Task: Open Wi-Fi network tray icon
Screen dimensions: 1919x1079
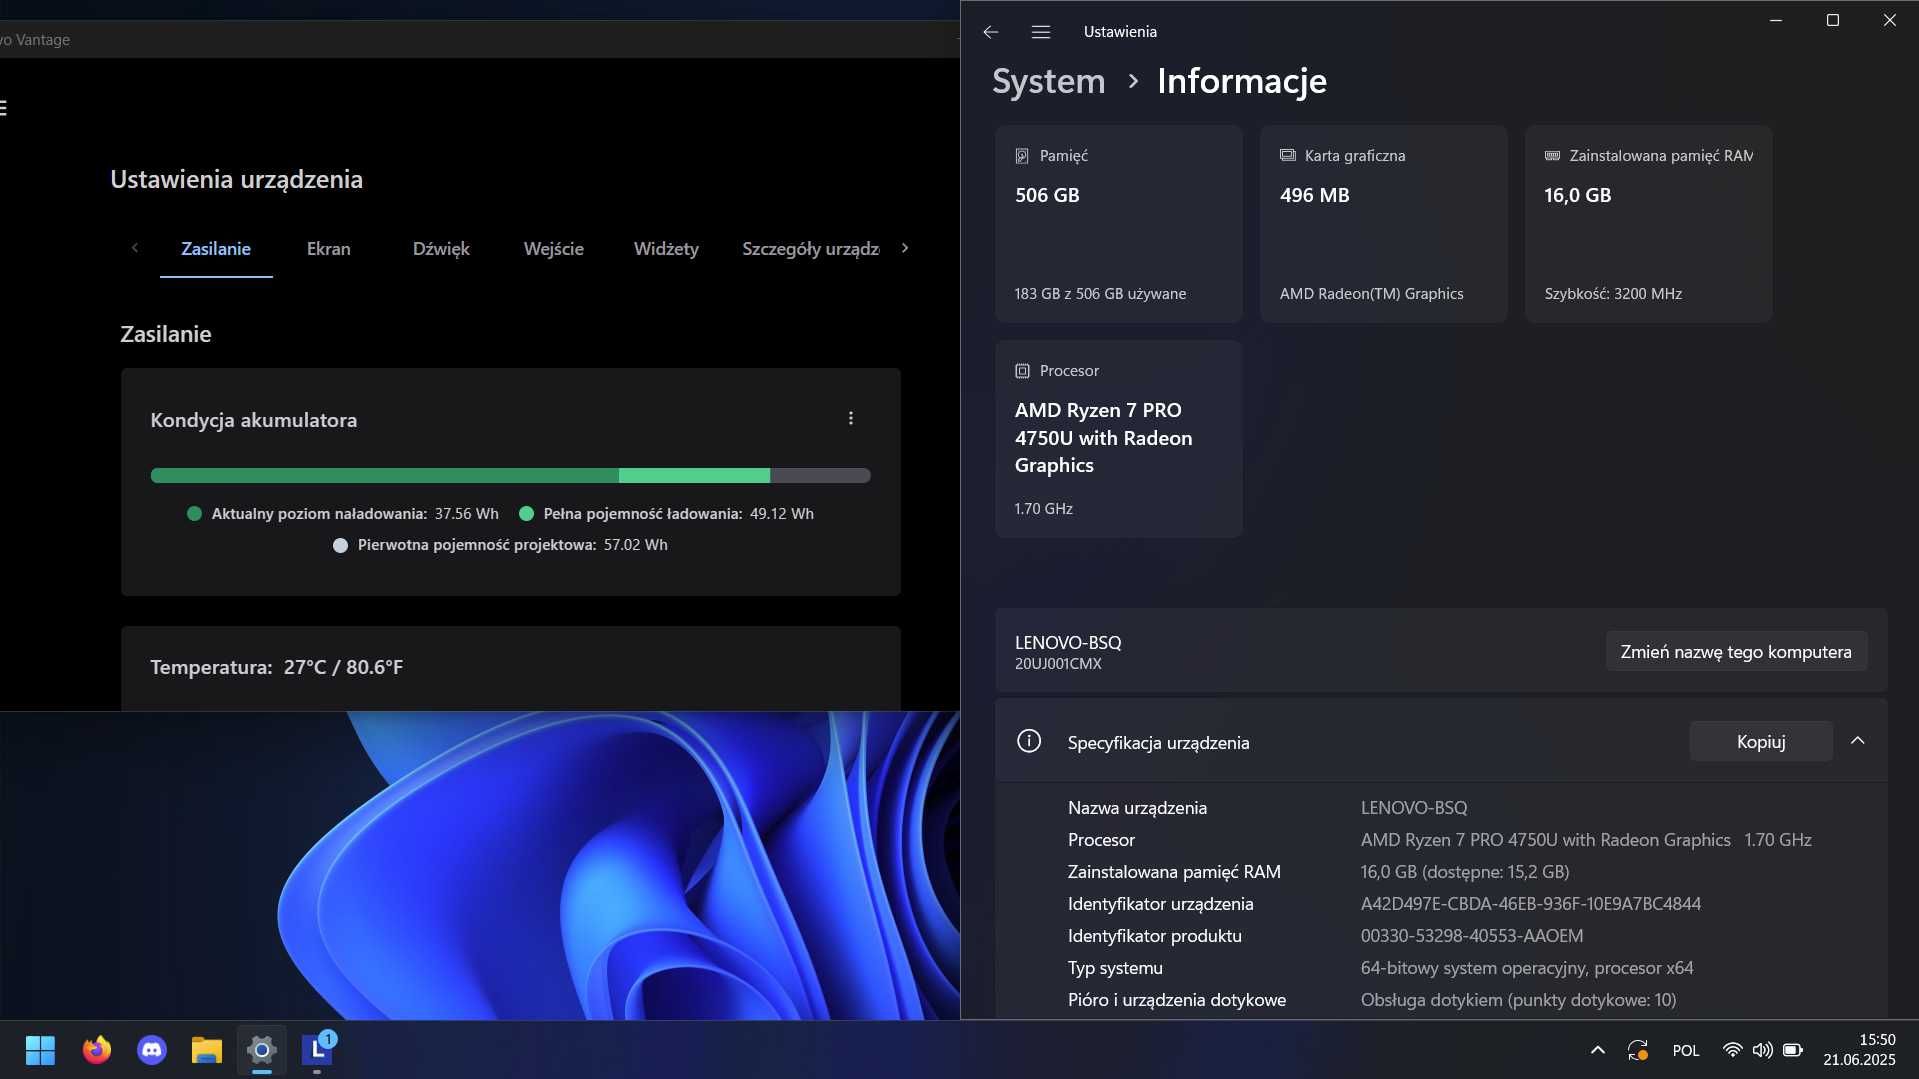Action: coord(1732,1050)
